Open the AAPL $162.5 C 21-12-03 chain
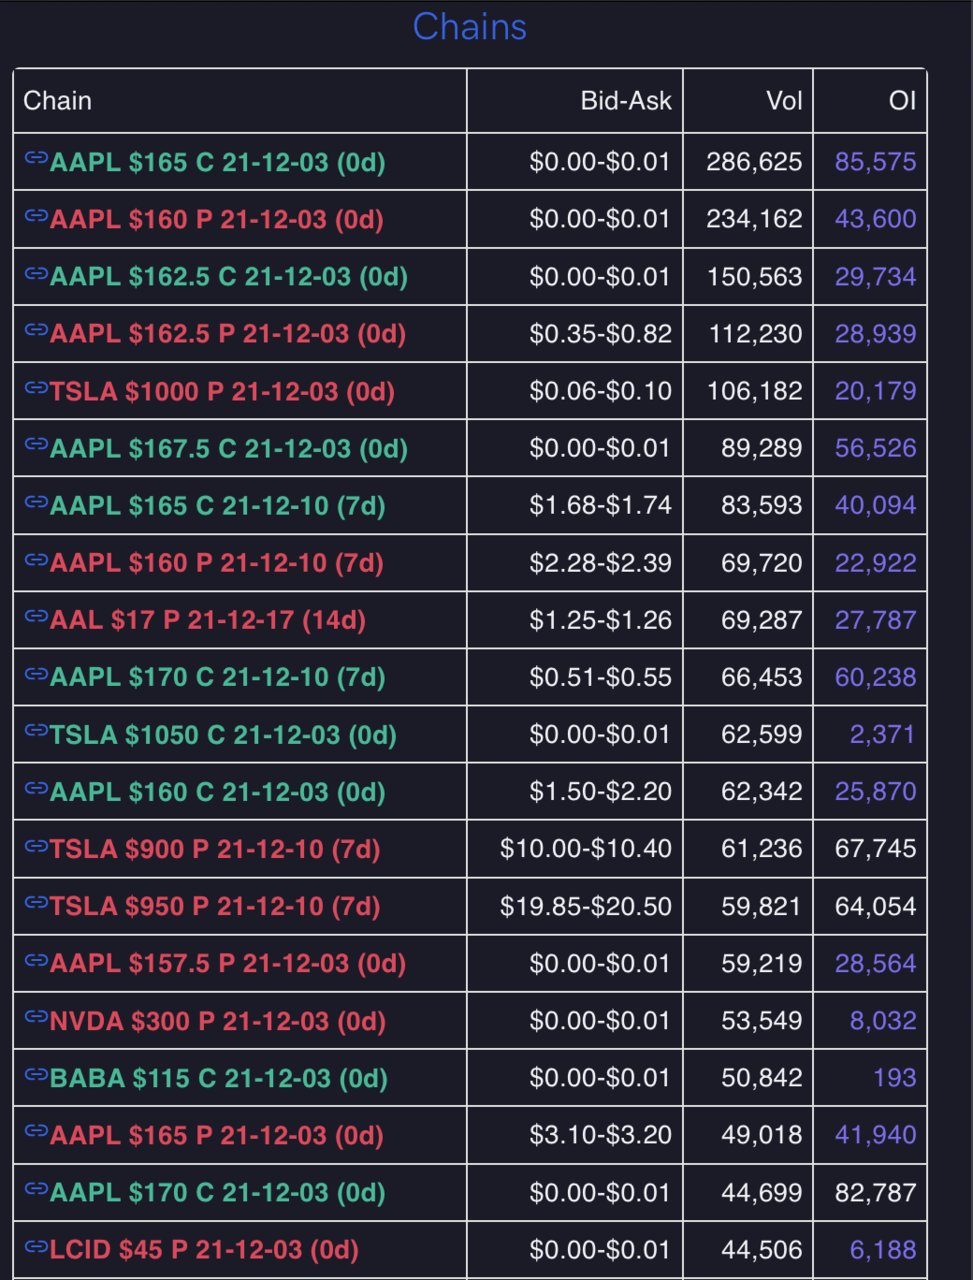 tap(229, 276)
